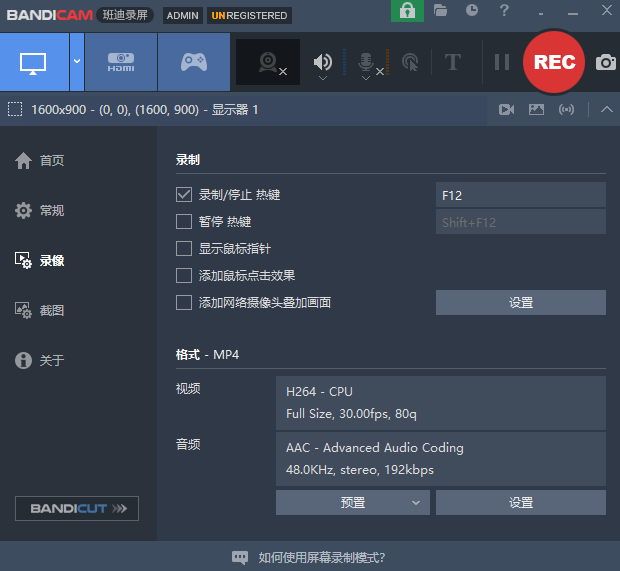Click the speaker volume level meter
Screen dimensions: 620x571
pos(344,62)
